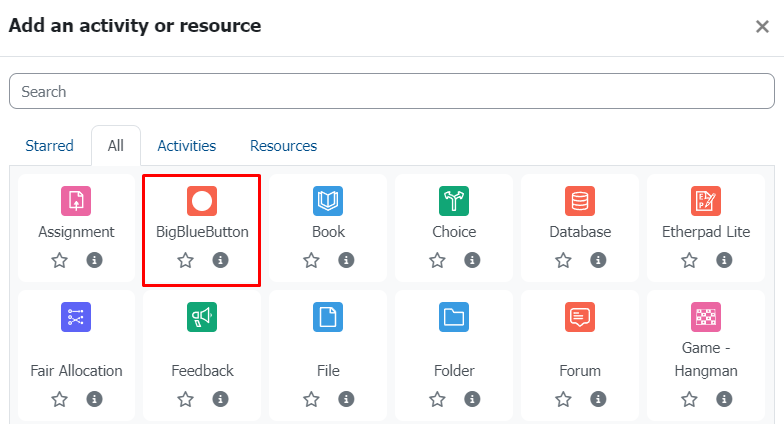This screenshot has width=784, height=424.
Task: Click the Search input field
Action: (x=392, y=91)
